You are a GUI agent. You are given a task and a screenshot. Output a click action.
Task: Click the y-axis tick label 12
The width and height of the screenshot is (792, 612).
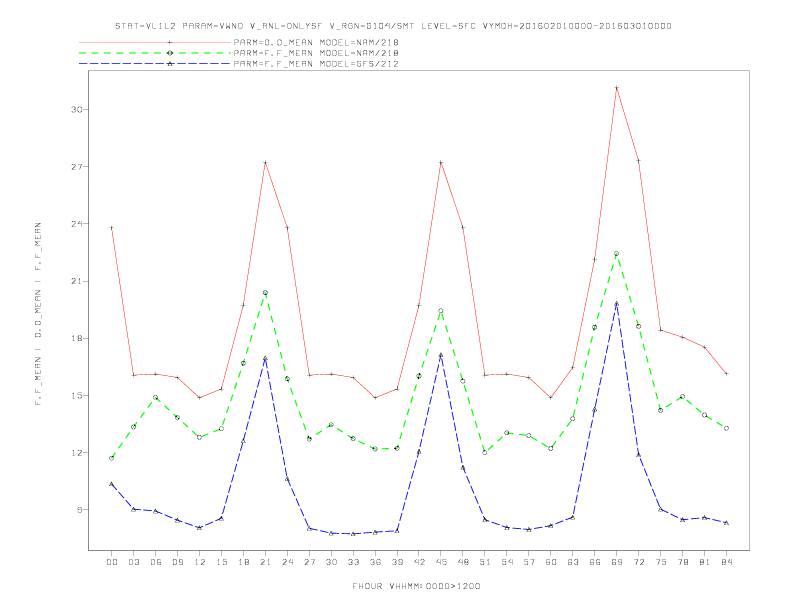coord(76,452)
